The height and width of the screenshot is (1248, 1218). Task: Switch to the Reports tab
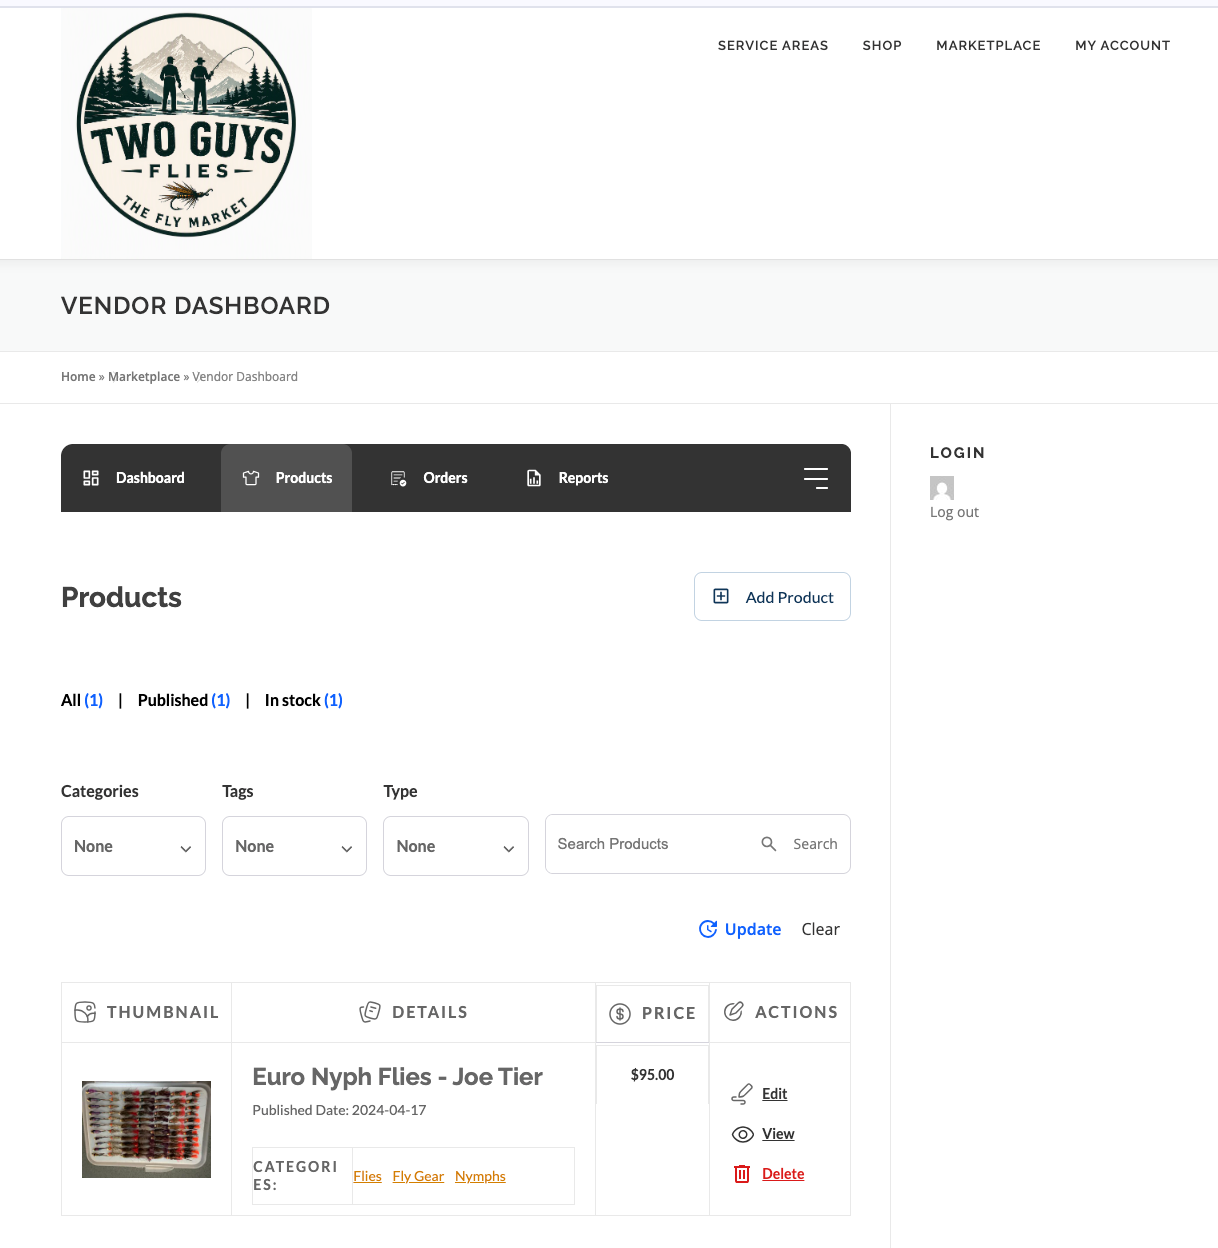pos(567,478)
